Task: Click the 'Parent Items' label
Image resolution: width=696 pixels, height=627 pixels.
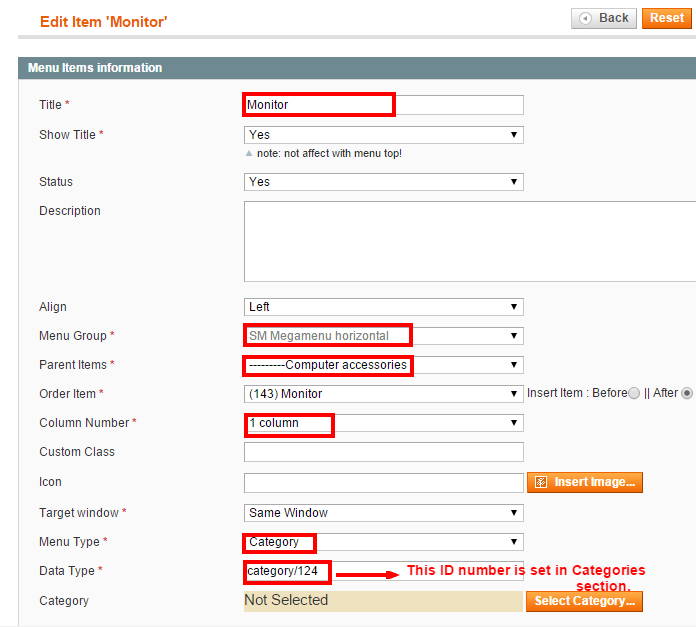Action: [73, 365]
